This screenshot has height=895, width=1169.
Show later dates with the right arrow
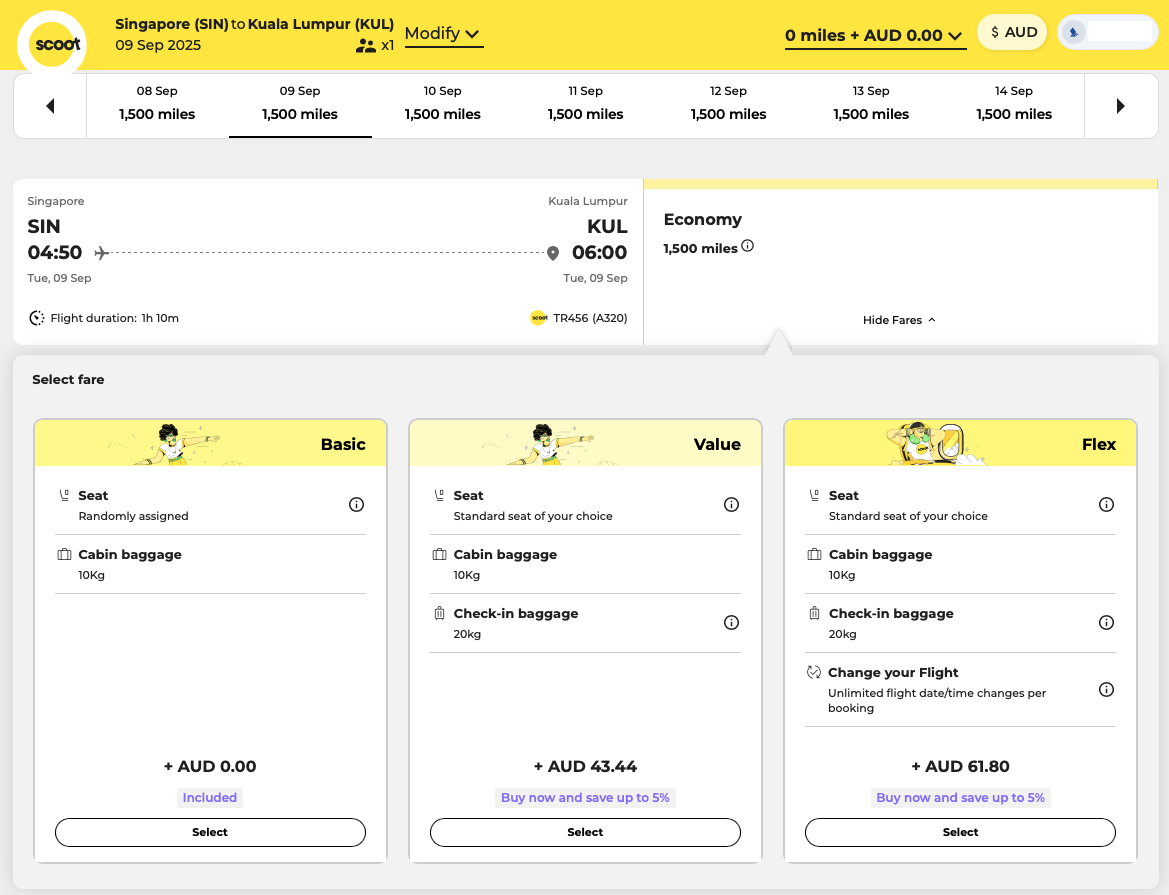[1121, 106]
